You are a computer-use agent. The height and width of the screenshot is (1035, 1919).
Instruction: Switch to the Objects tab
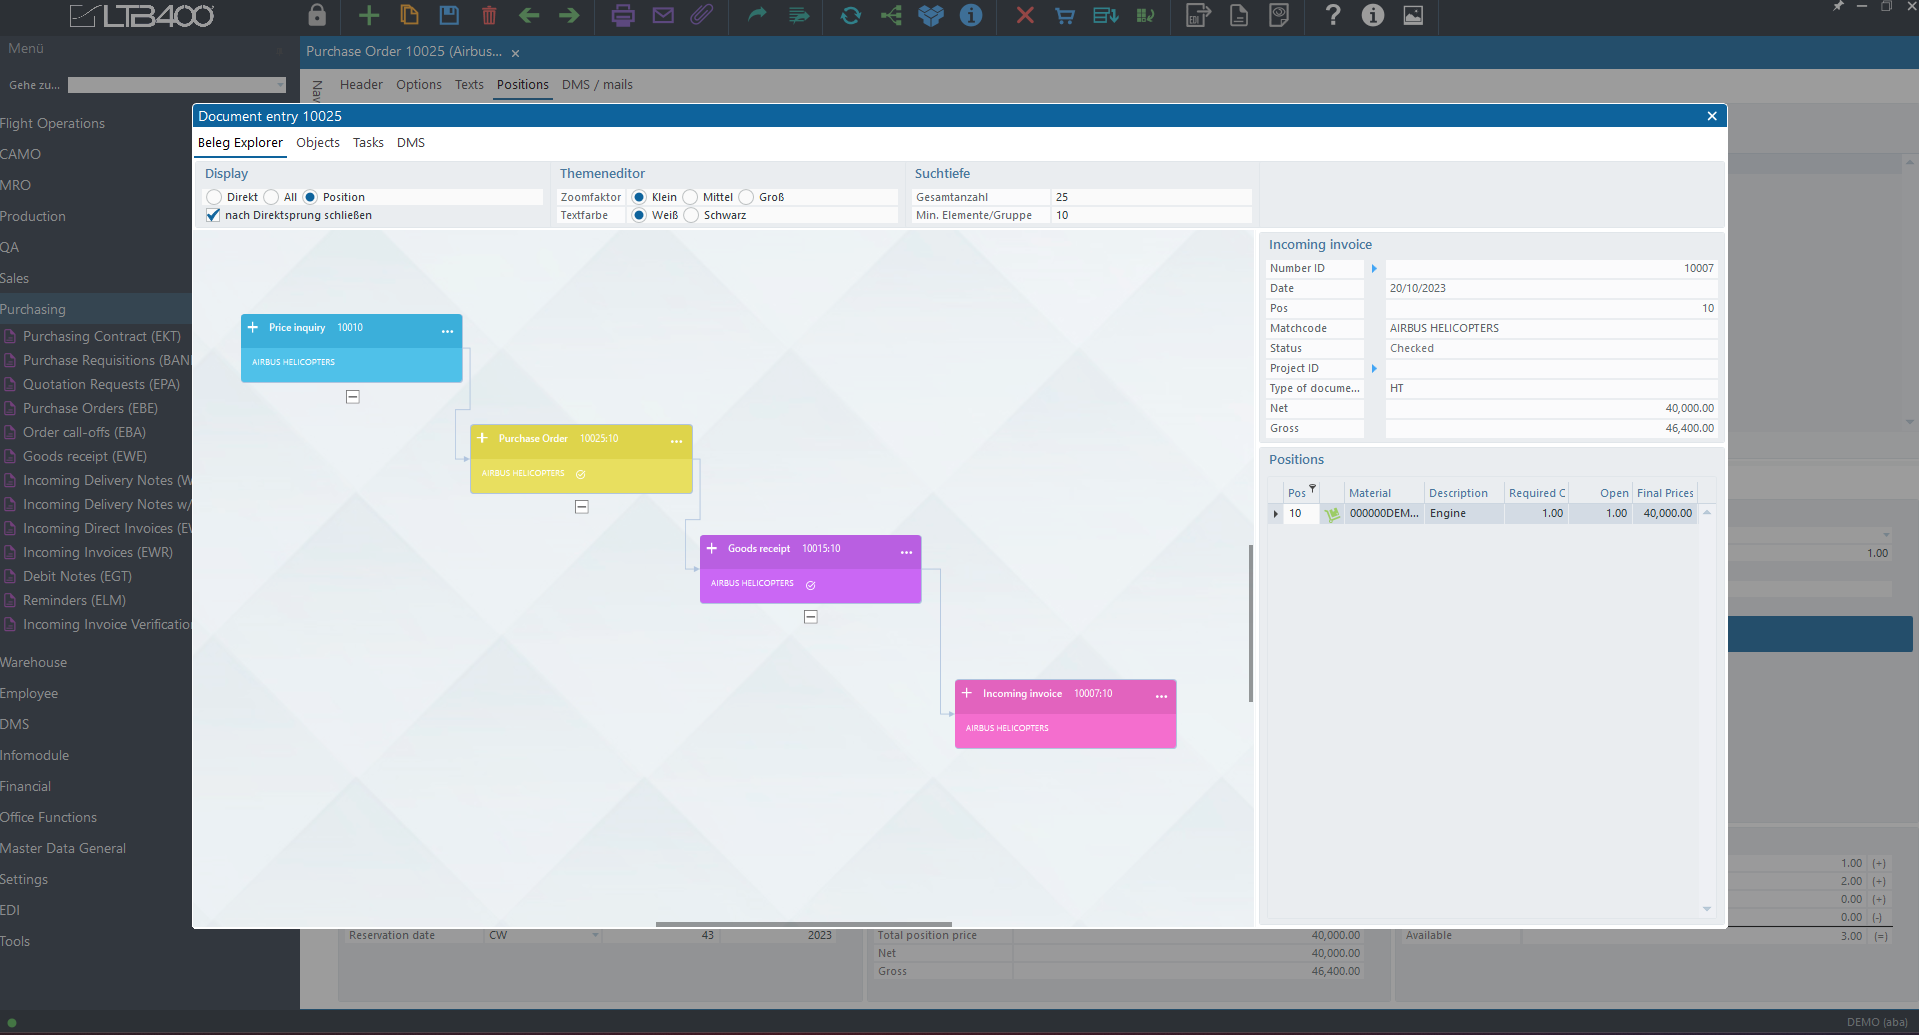[x=317, y=143]
